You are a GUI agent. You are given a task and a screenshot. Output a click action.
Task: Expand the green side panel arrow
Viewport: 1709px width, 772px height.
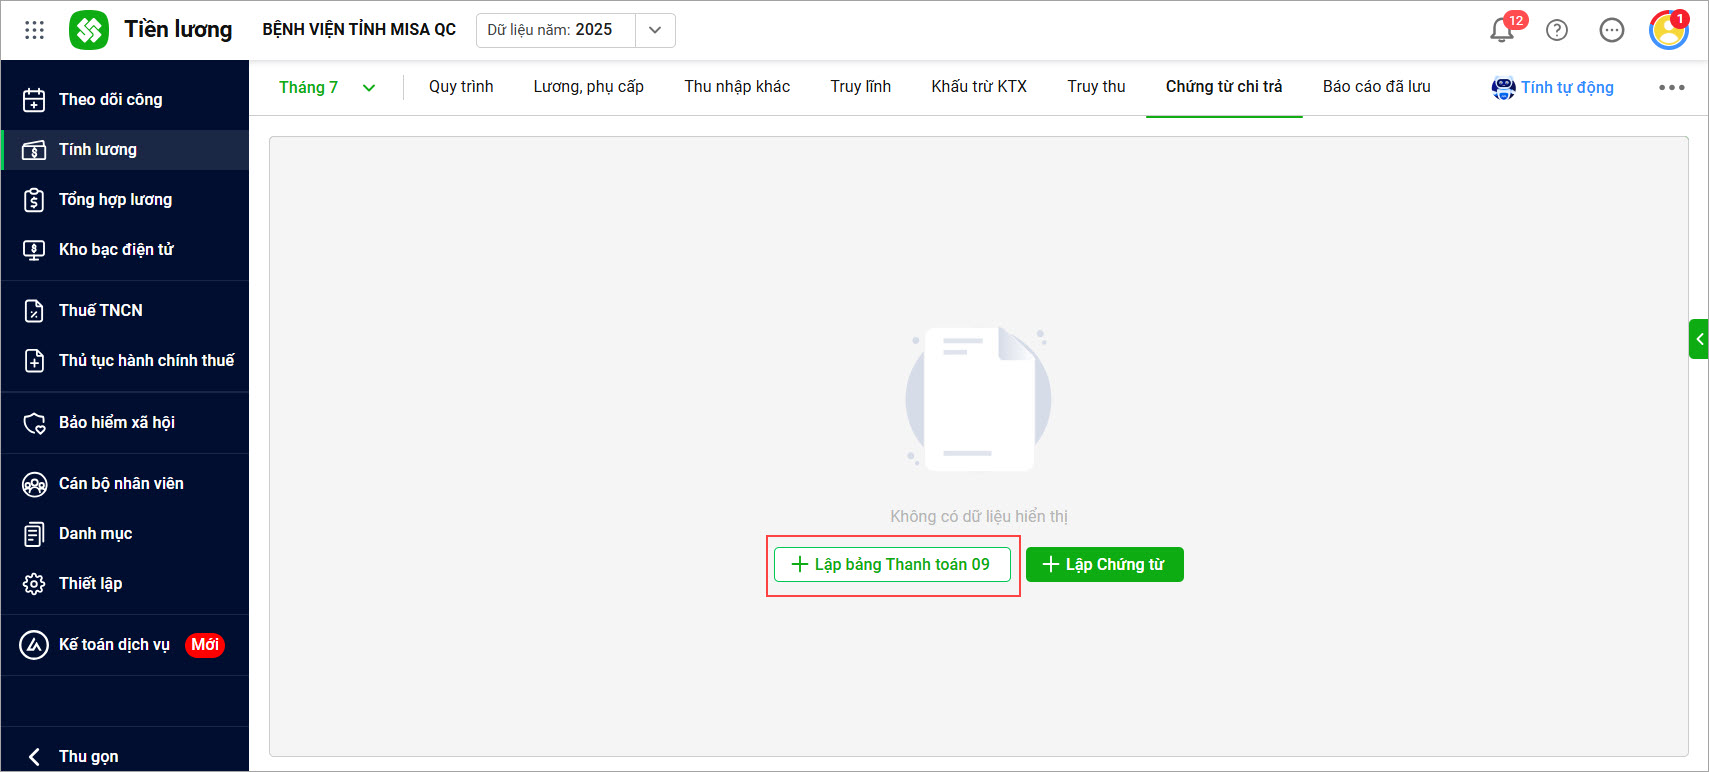(1698, 339)
